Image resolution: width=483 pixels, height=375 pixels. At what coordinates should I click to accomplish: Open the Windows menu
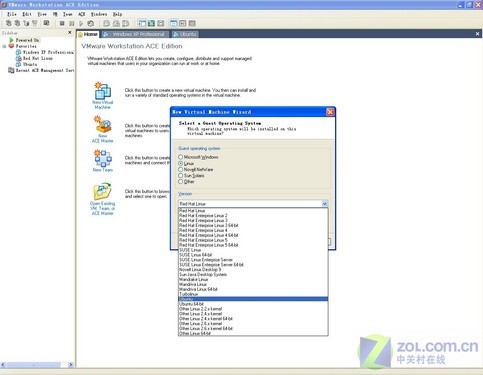pos(99,14)
